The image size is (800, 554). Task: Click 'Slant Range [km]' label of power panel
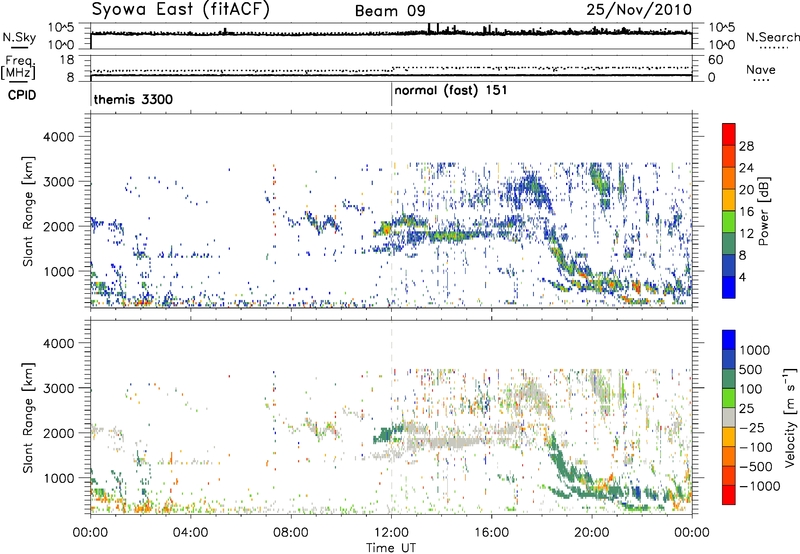(29, 211)
